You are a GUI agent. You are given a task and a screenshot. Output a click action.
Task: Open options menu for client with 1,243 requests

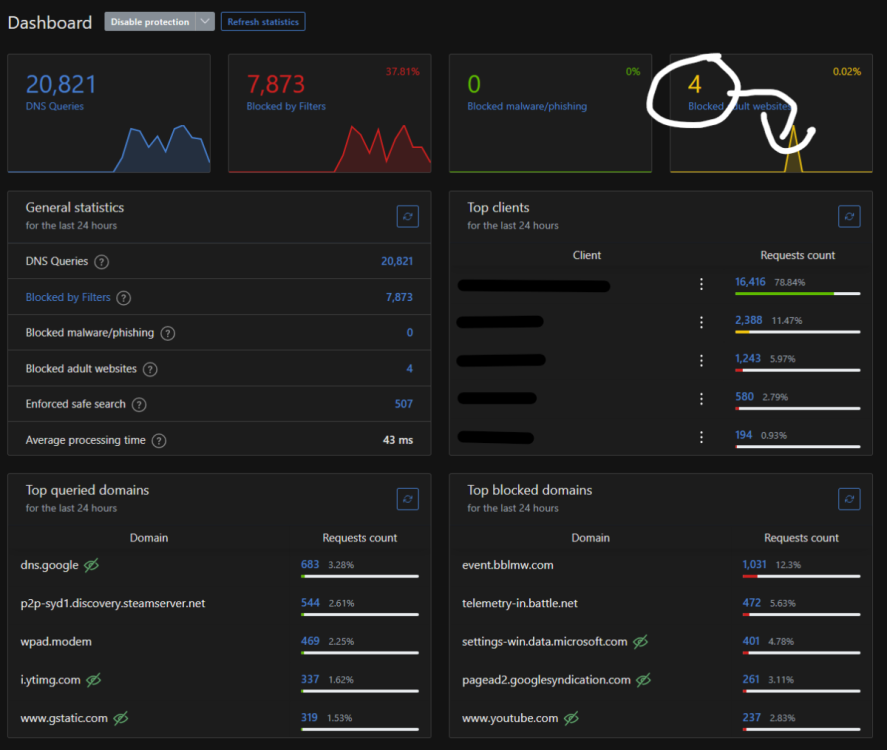[x=701, y=361]
